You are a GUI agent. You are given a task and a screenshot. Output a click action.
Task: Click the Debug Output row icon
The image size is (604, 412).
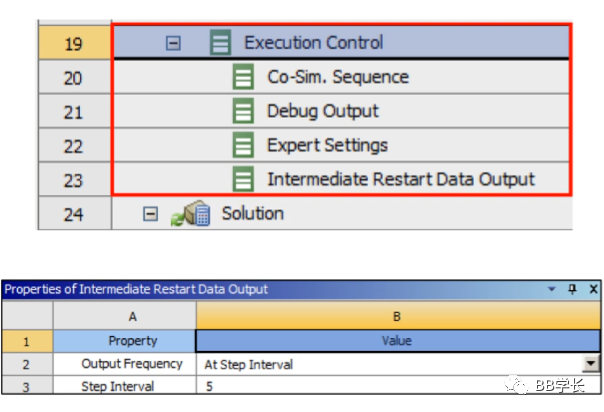click(x=243, y=111)
